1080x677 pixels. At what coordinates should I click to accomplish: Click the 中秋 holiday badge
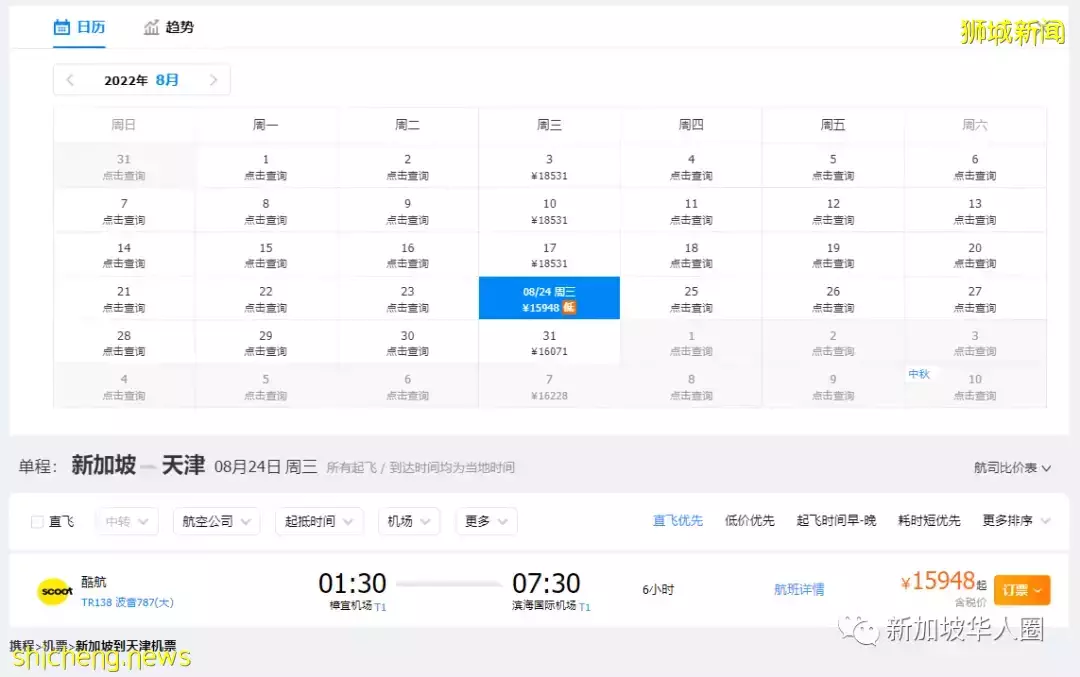[920, 374]
